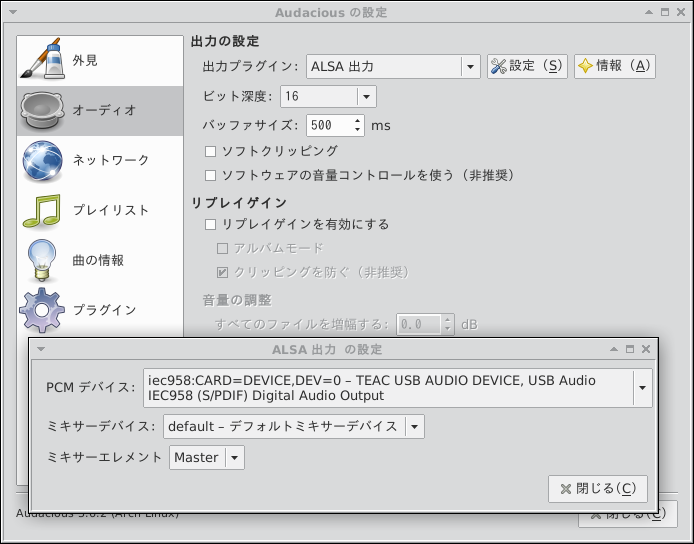The height and width of the screenshot is (544, 694).
Task: Toggle the クリッピングを防ぐ checkbox
Action: pyautogui.click(x=222, y=272)
